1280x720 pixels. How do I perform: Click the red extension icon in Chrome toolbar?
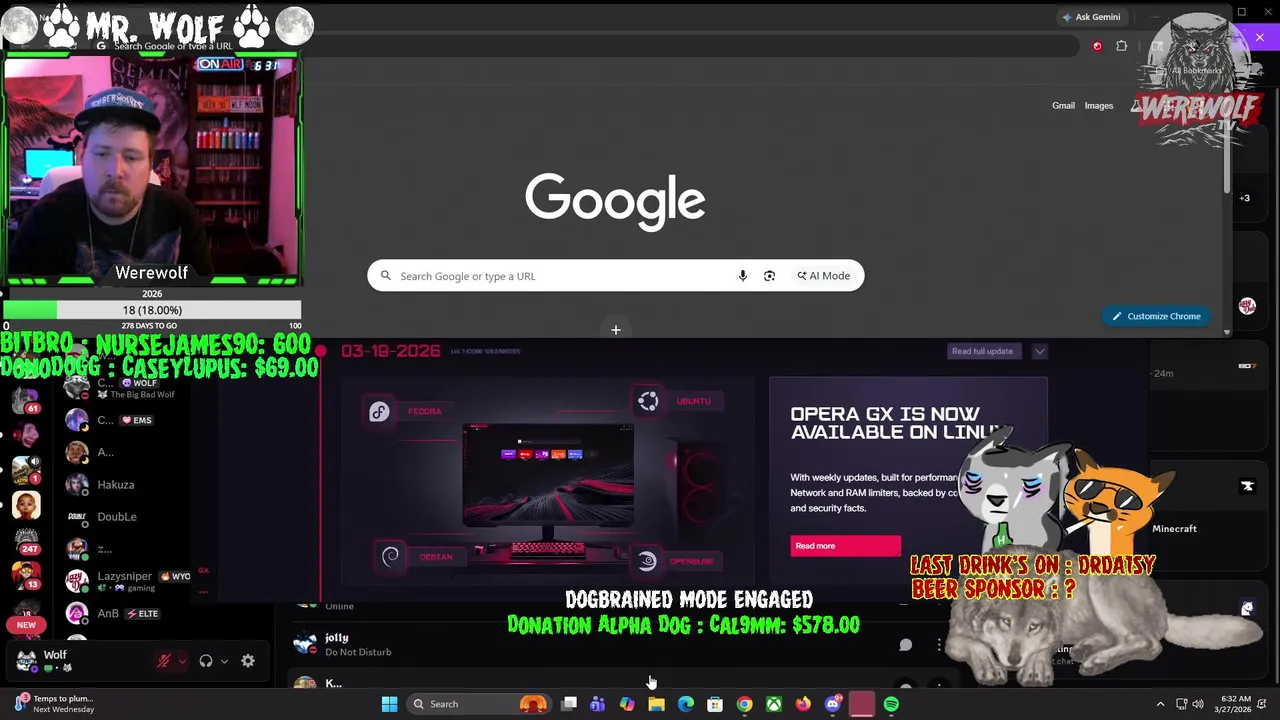point(1097,46)
